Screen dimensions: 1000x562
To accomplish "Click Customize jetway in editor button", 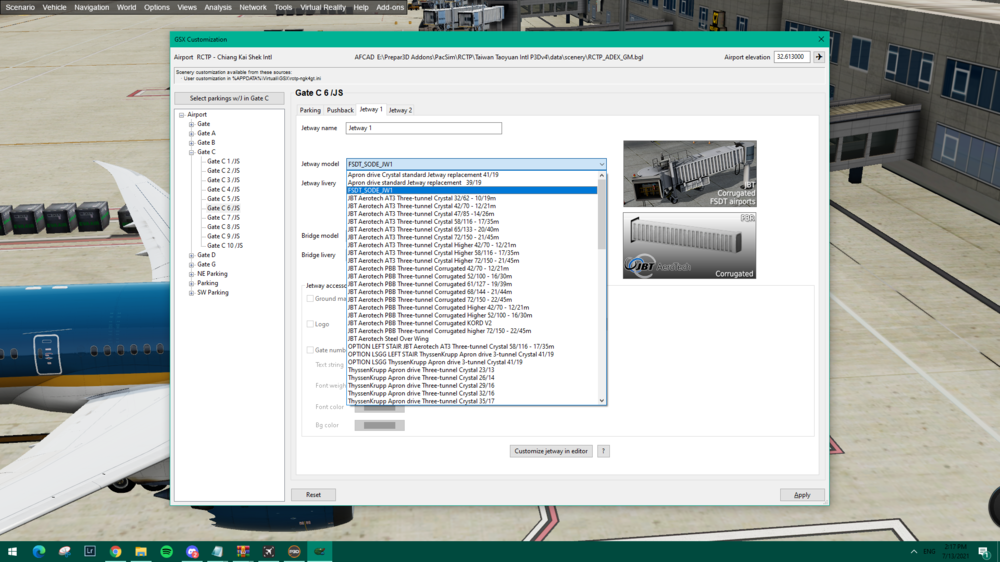I will pos(551,451).
